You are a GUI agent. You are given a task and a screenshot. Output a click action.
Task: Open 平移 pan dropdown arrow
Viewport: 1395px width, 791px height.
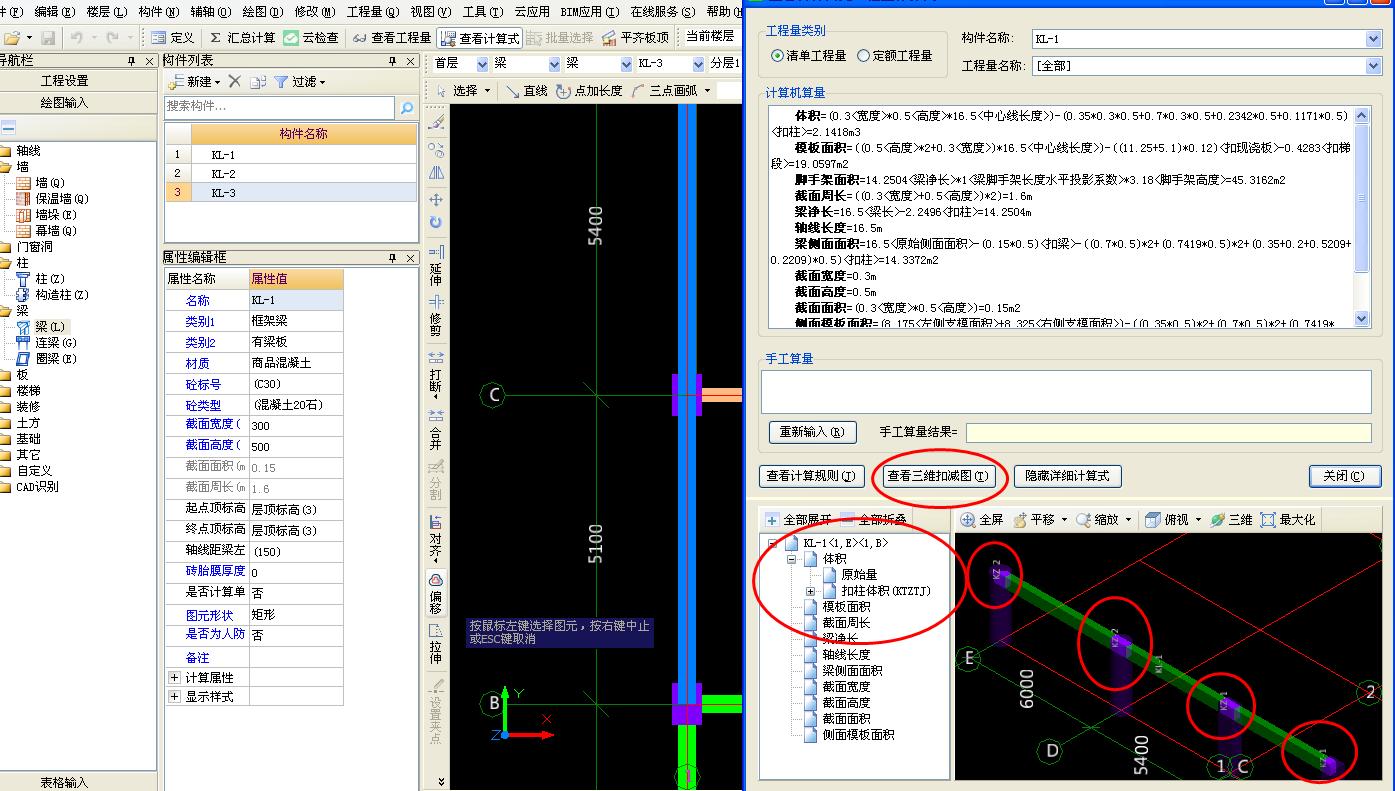[1064, 520]
